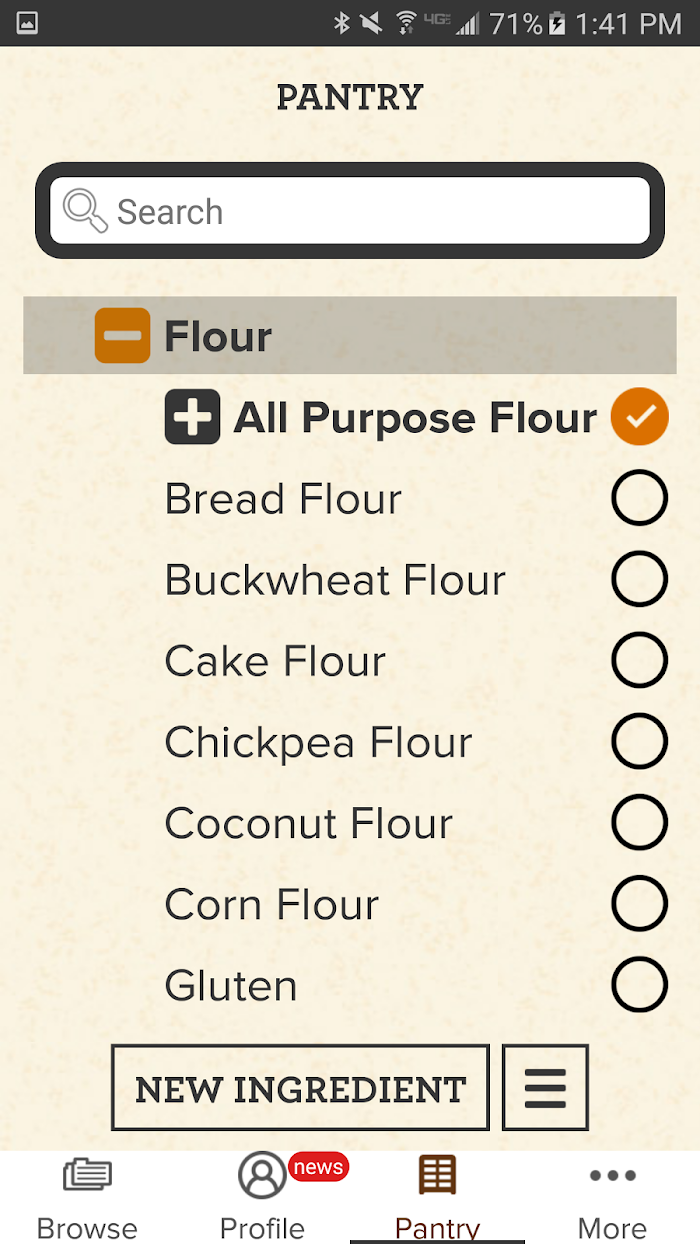This screenshot has width=700, height=1244.
Task: Expand All Purpose Flour plus icon
Action: (x=192, y=417)
